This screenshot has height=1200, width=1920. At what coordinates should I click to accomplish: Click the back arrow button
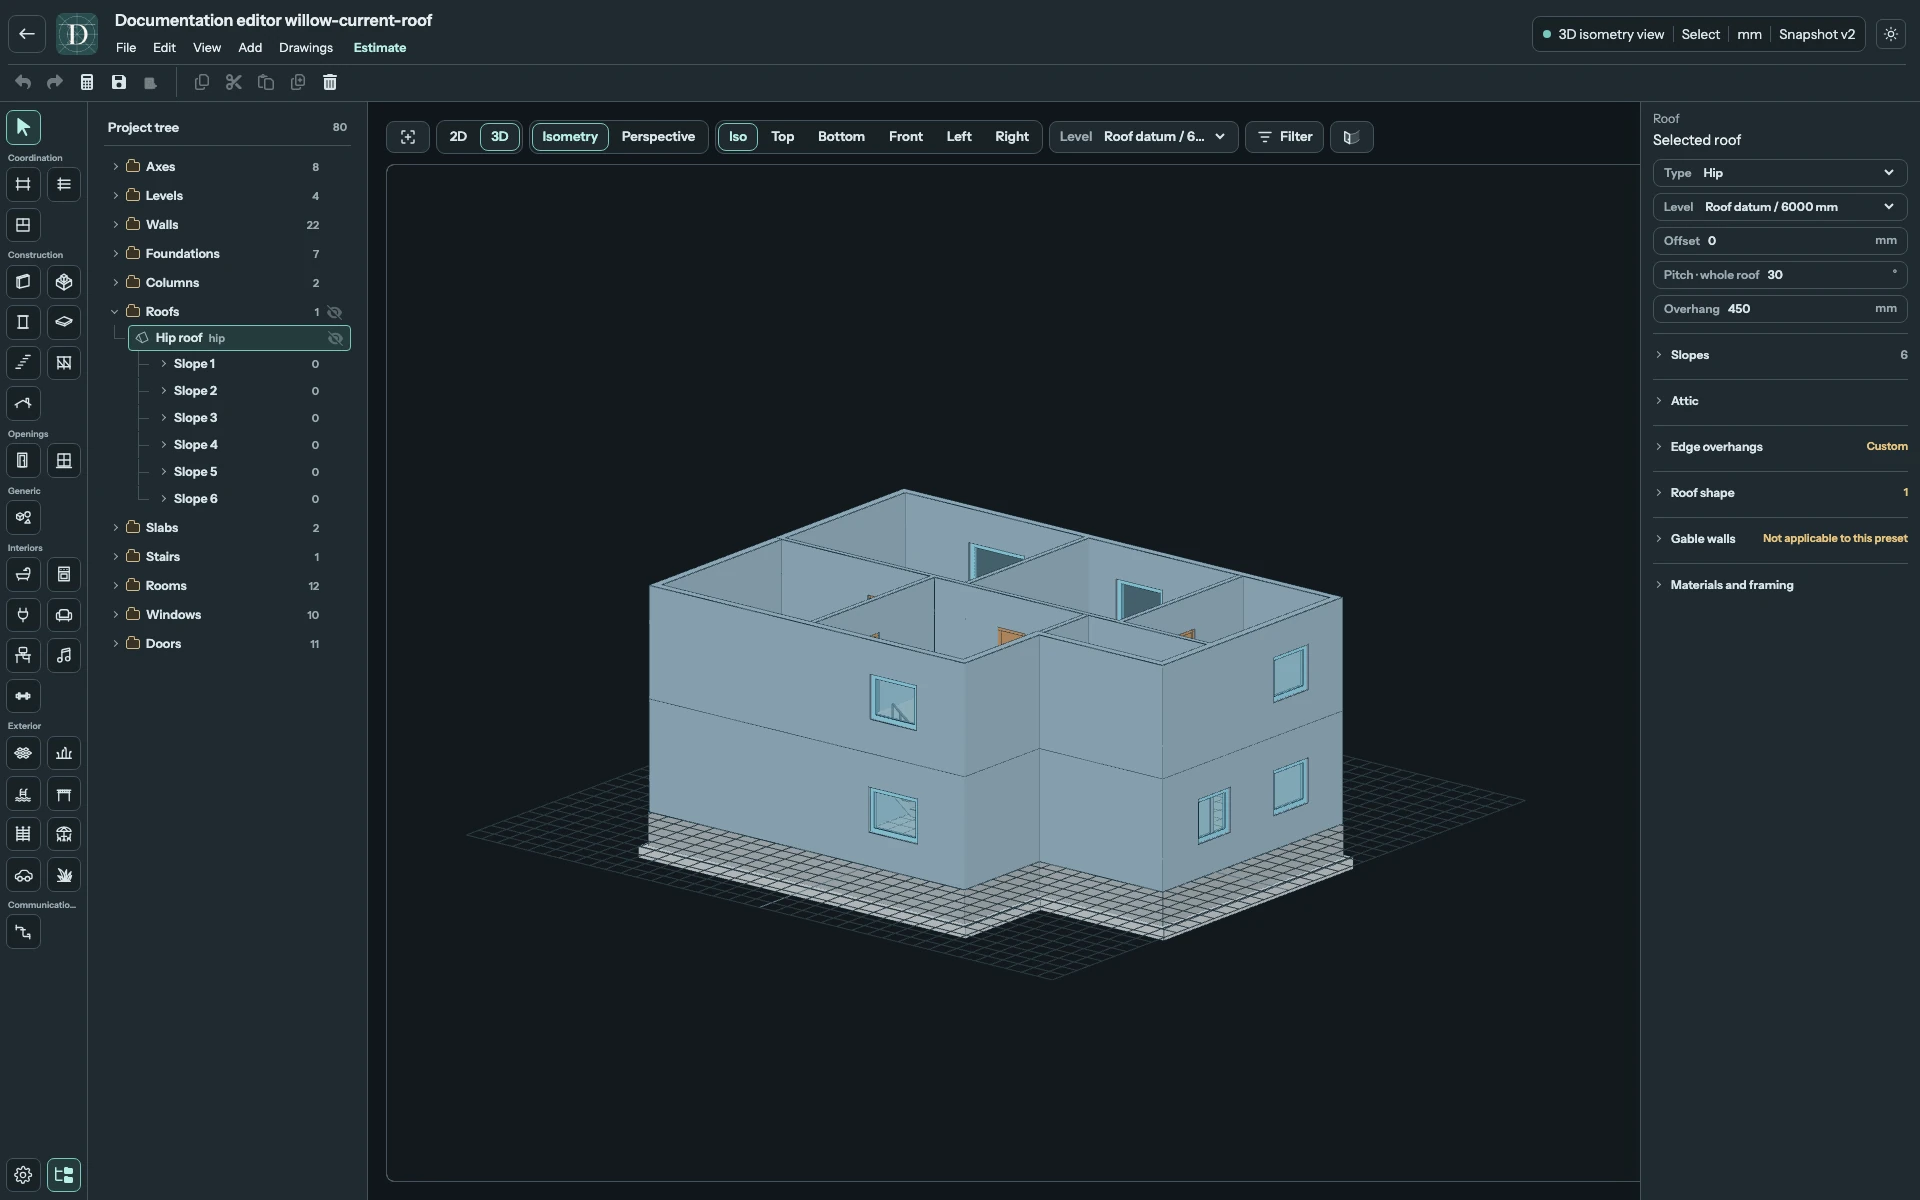click(x=27, y=34)
